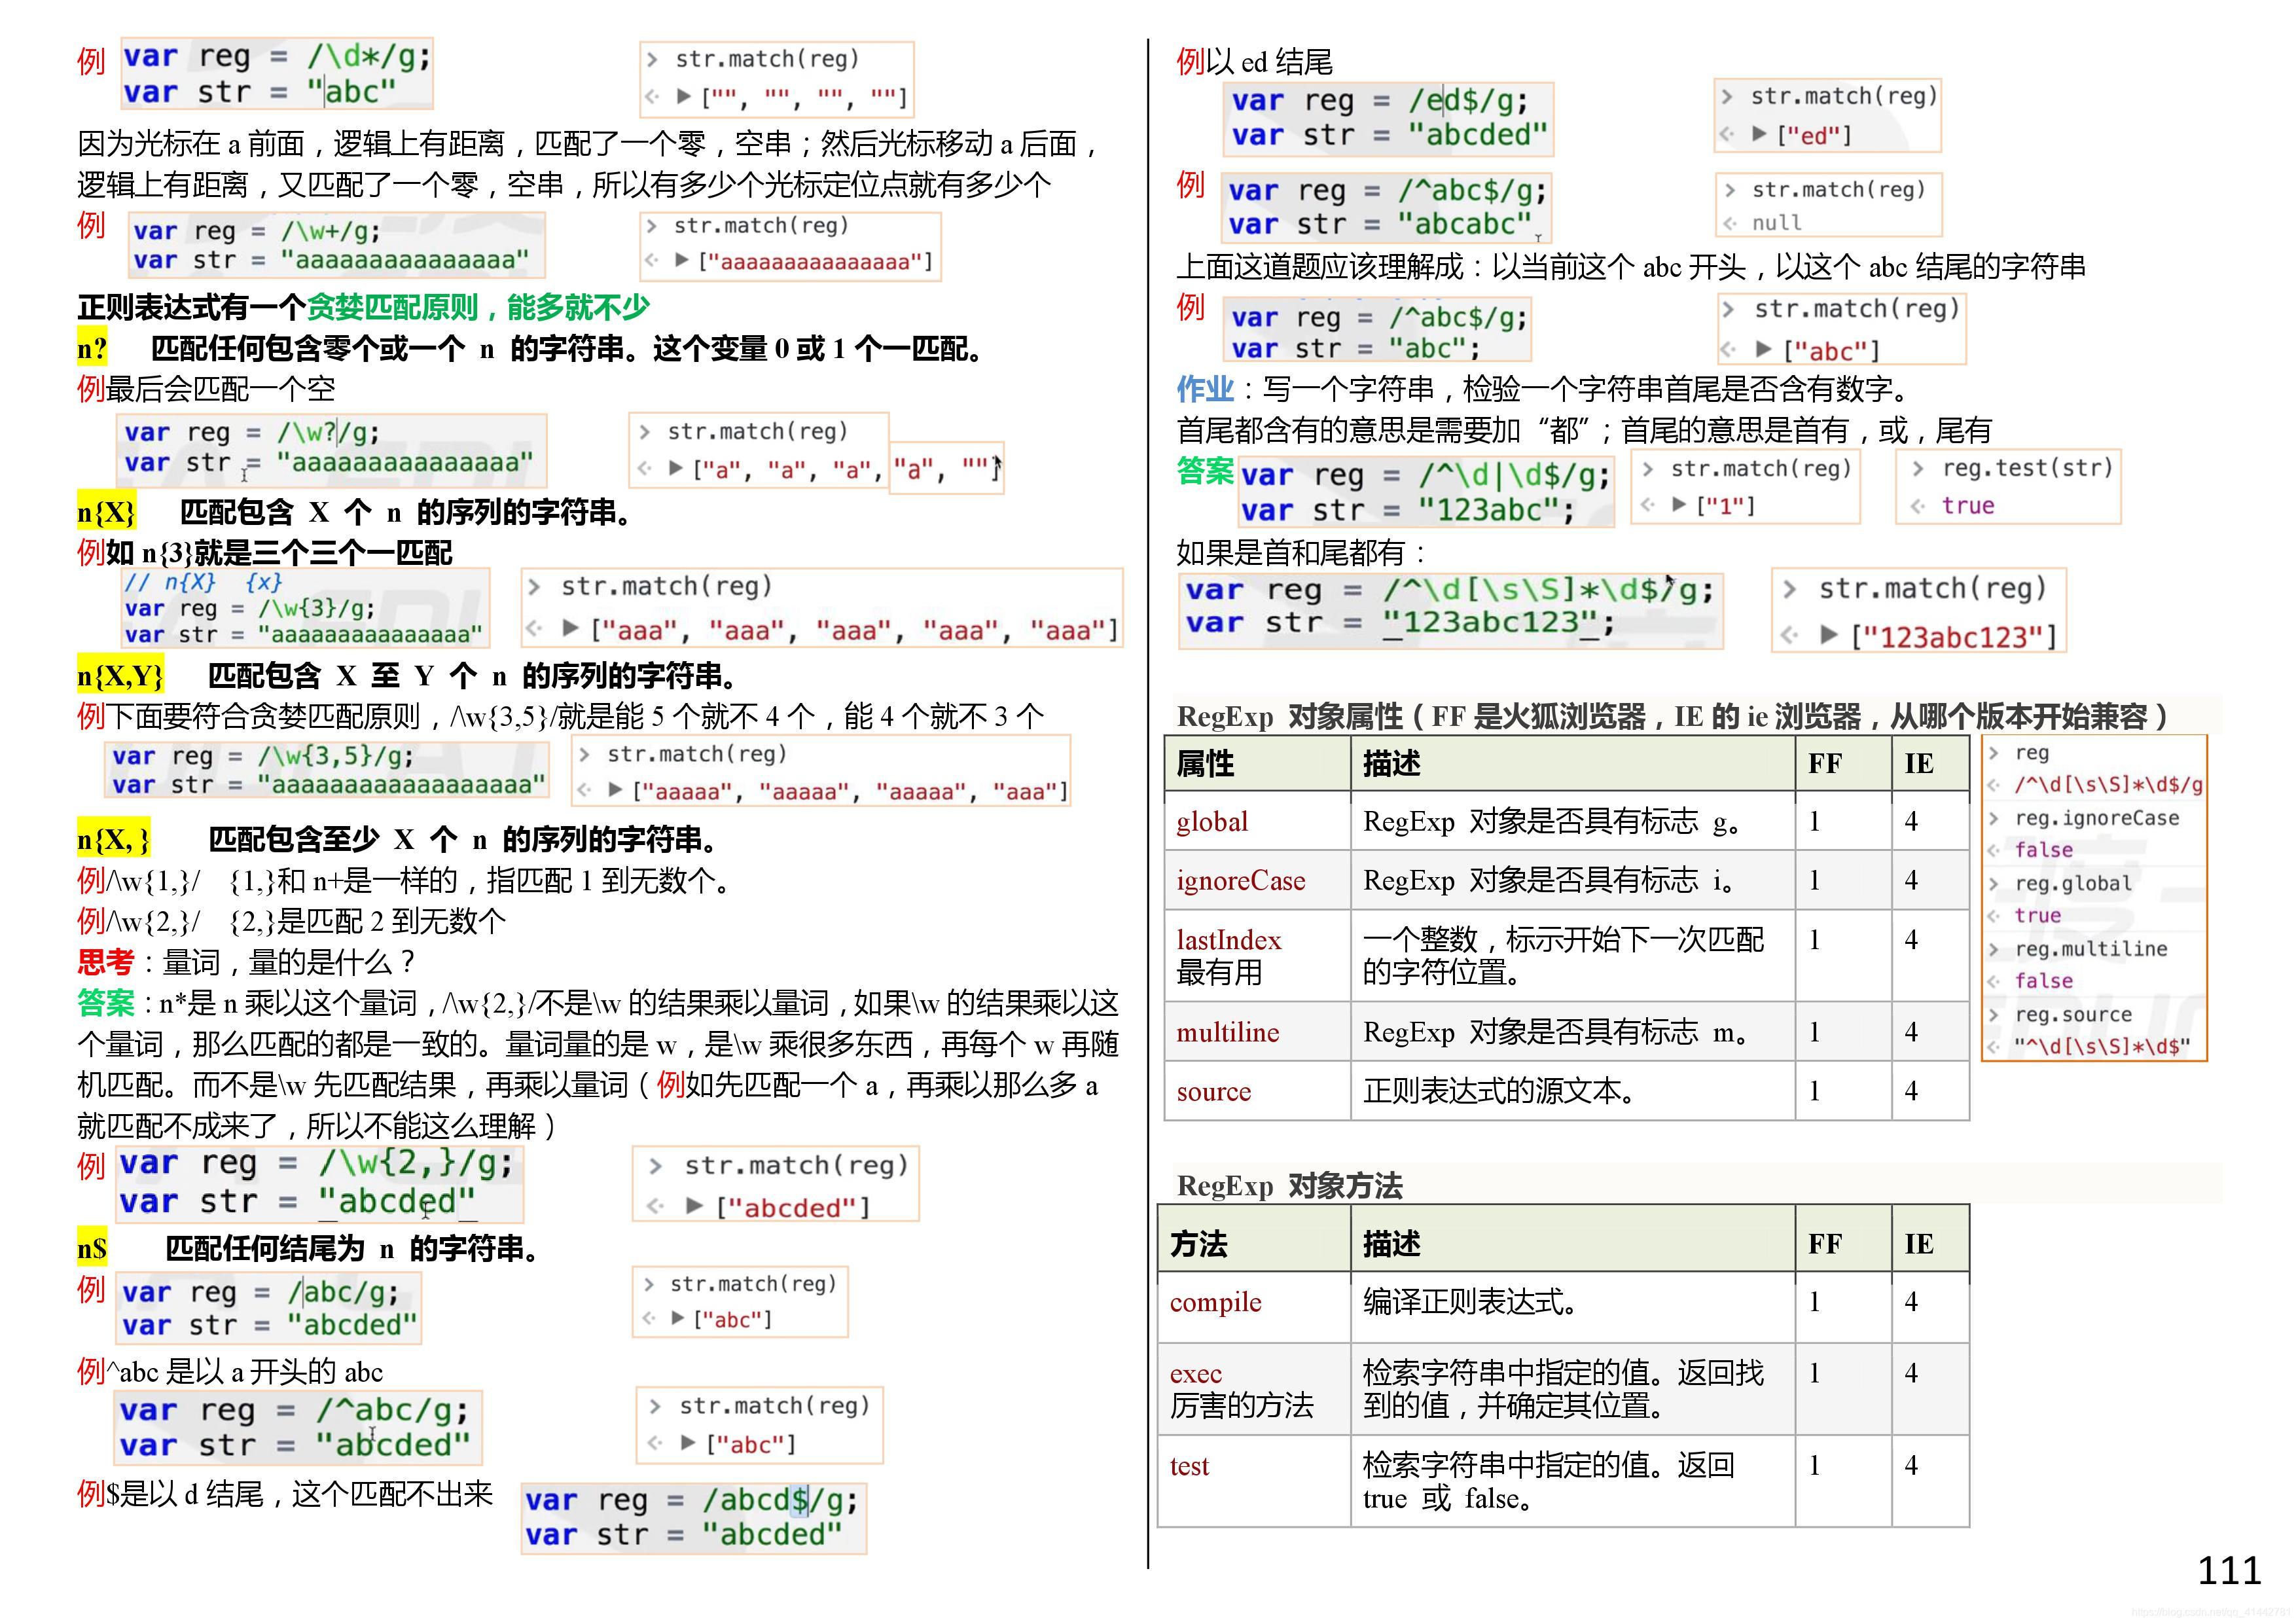2296x1624 pixels.
Task: Click the 'ignoreCase' property table cell
Action: (x=1257, y=880)
